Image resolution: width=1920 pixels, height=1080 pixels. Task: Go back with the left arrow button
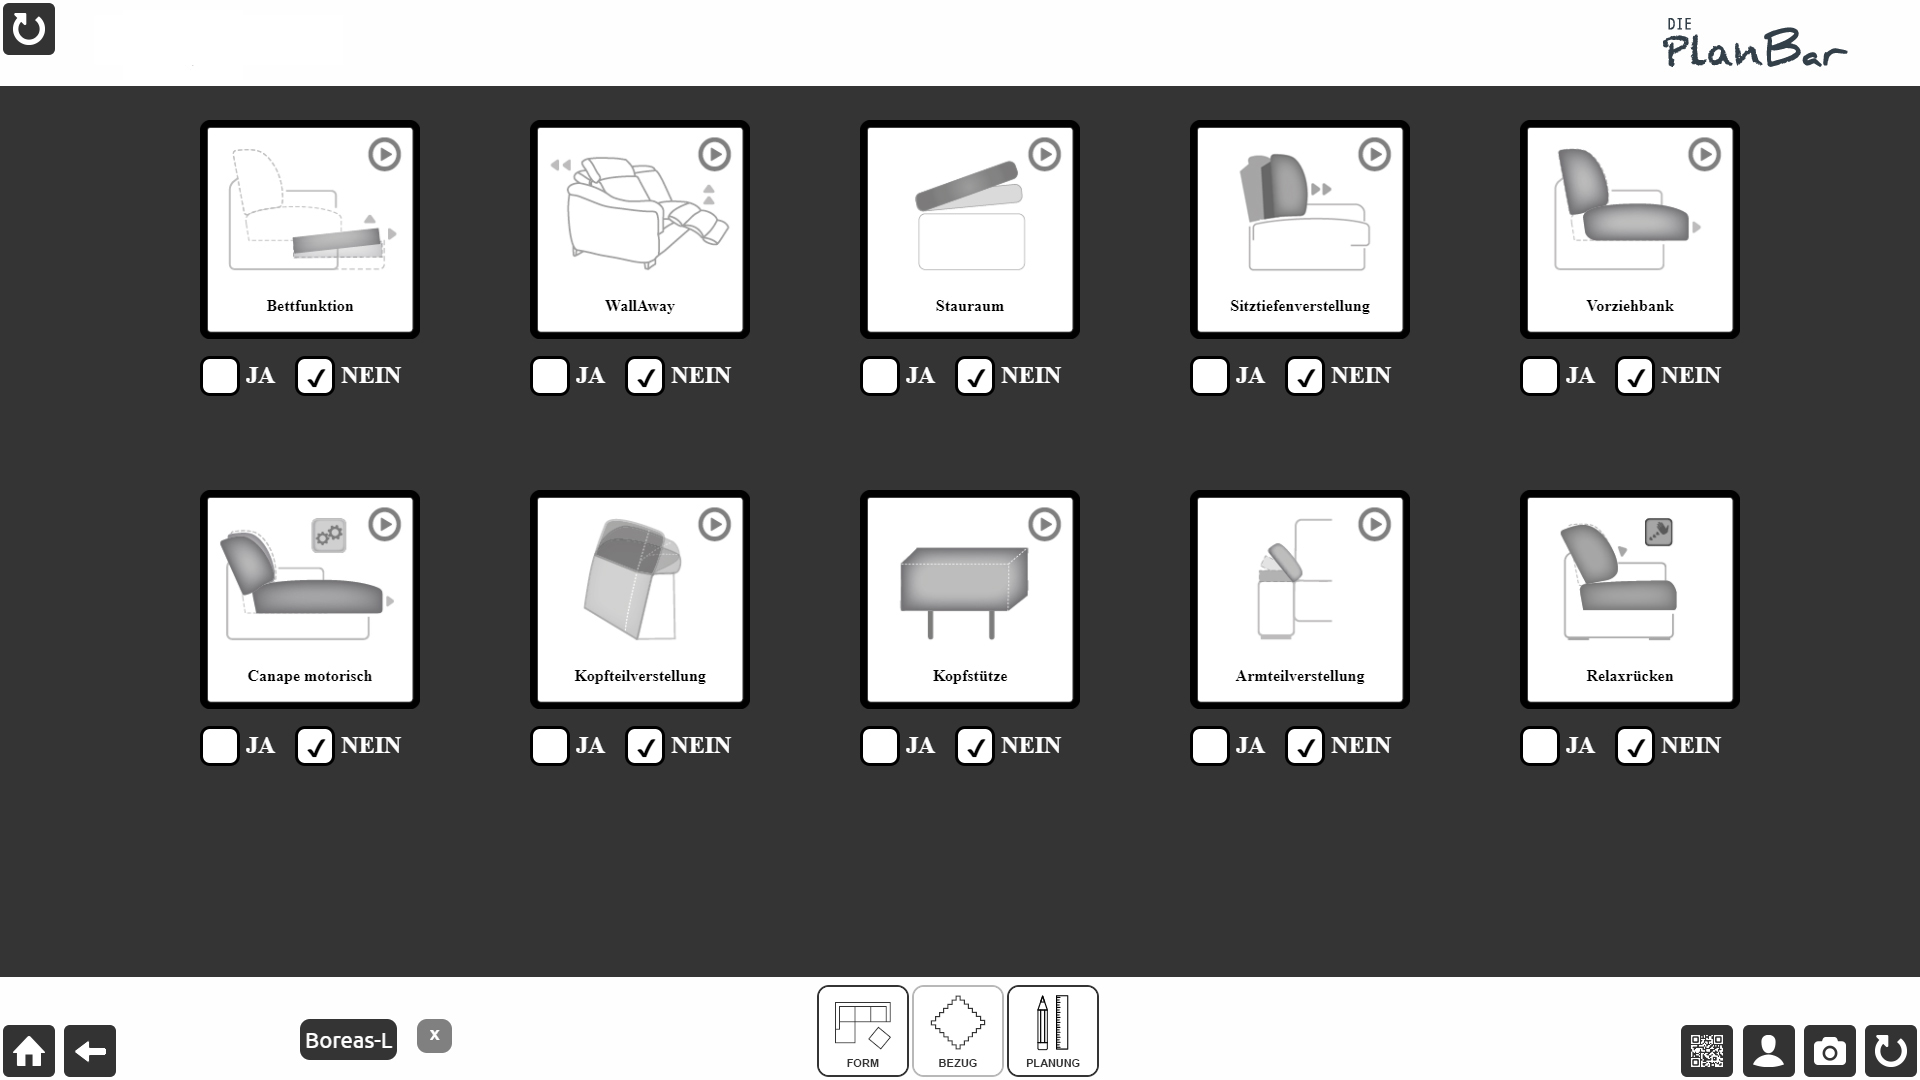pyautogui.click(x=90, y=1051)
